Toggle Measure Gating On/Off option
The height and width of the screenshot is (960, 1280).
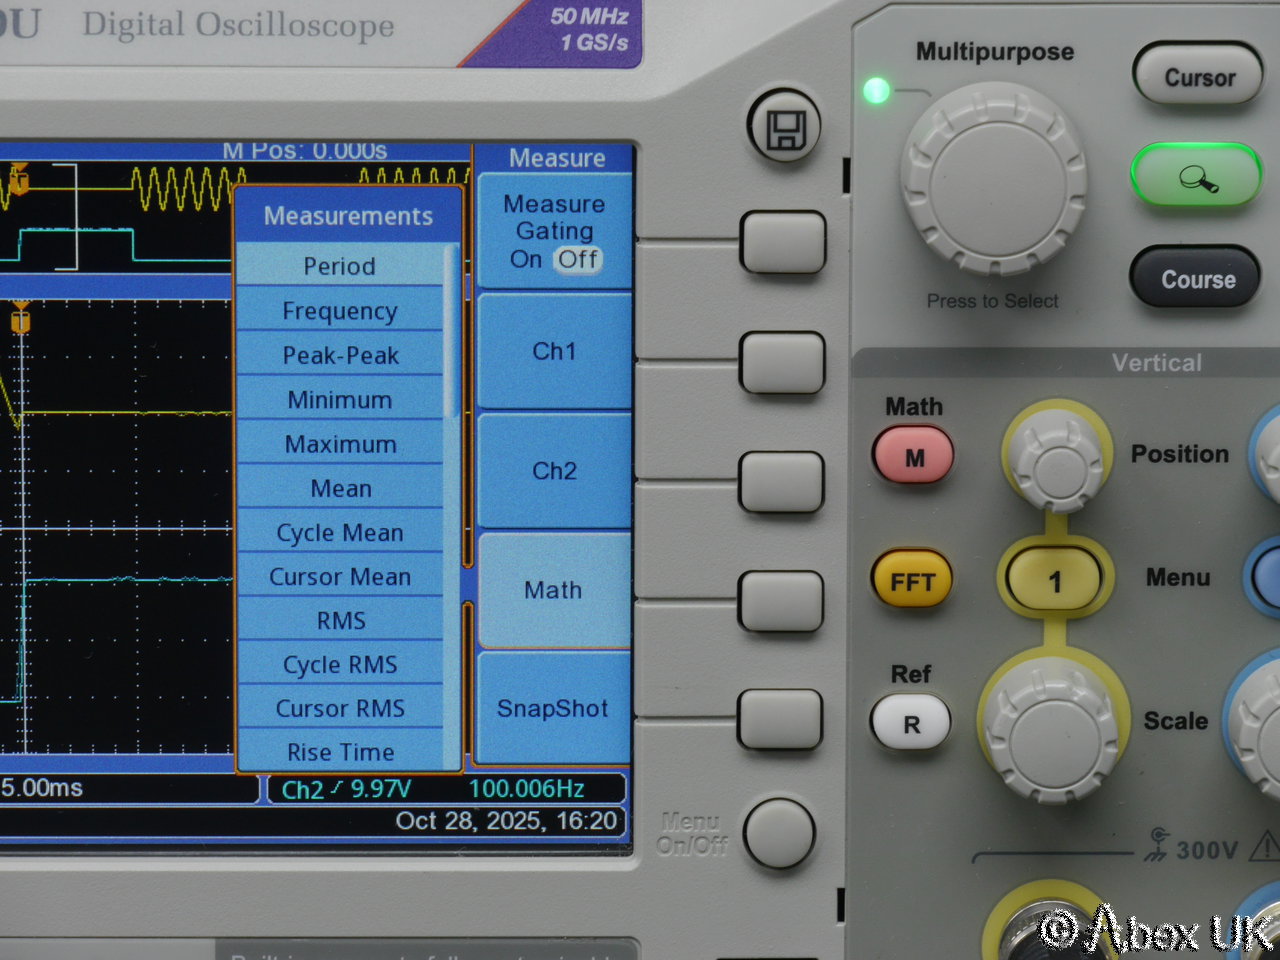pos(554,232)
